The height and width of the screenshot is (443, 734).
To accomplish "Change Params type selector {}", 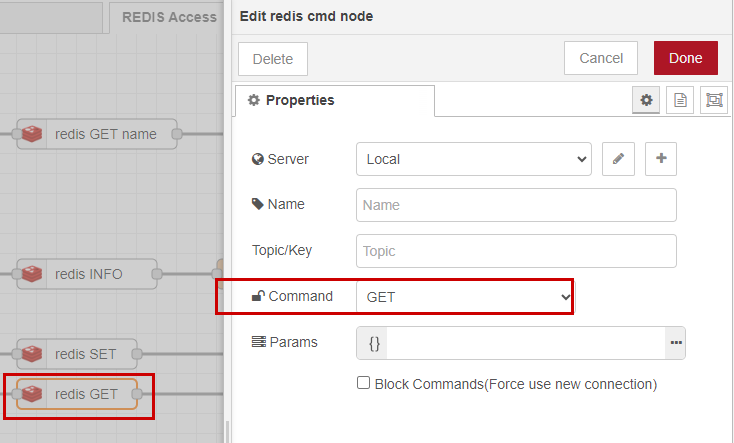I will point(374,343).
